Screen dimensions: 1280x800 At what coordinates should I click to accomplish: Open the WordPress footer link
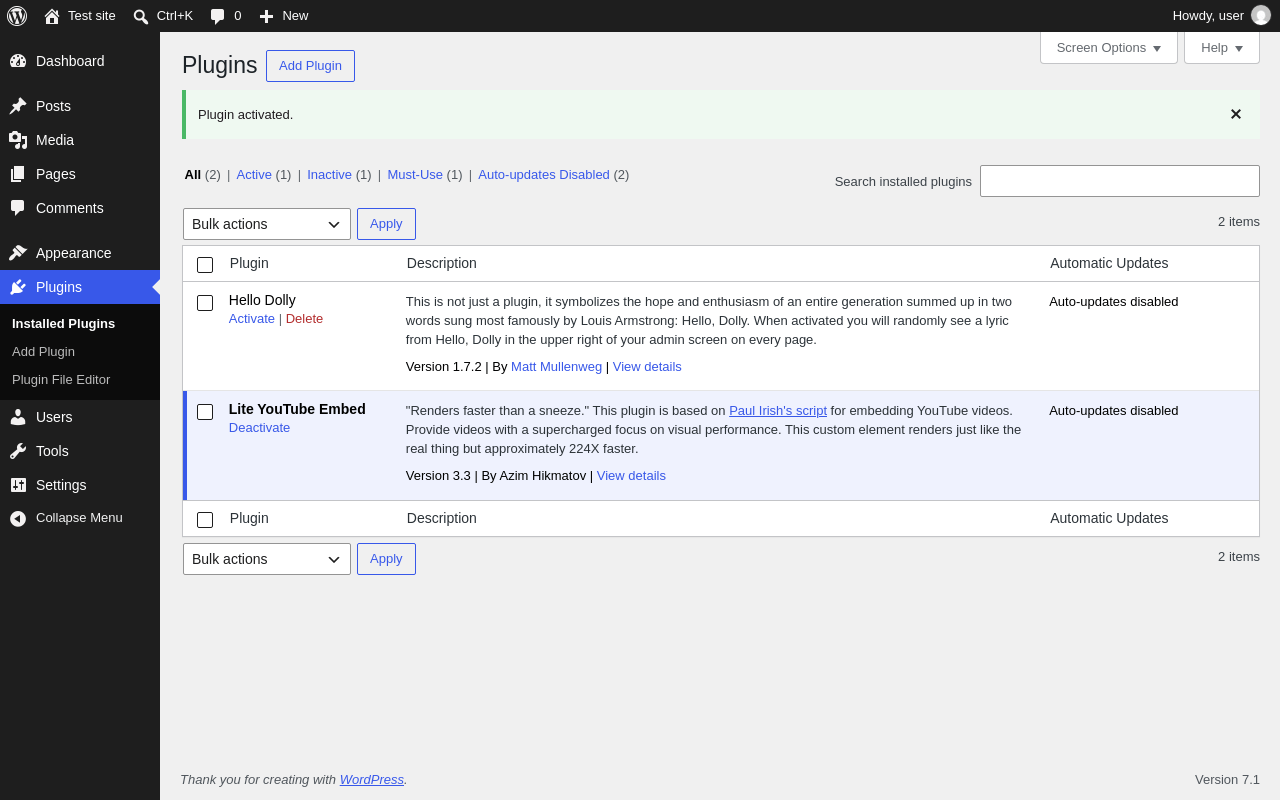coord(372,780)
